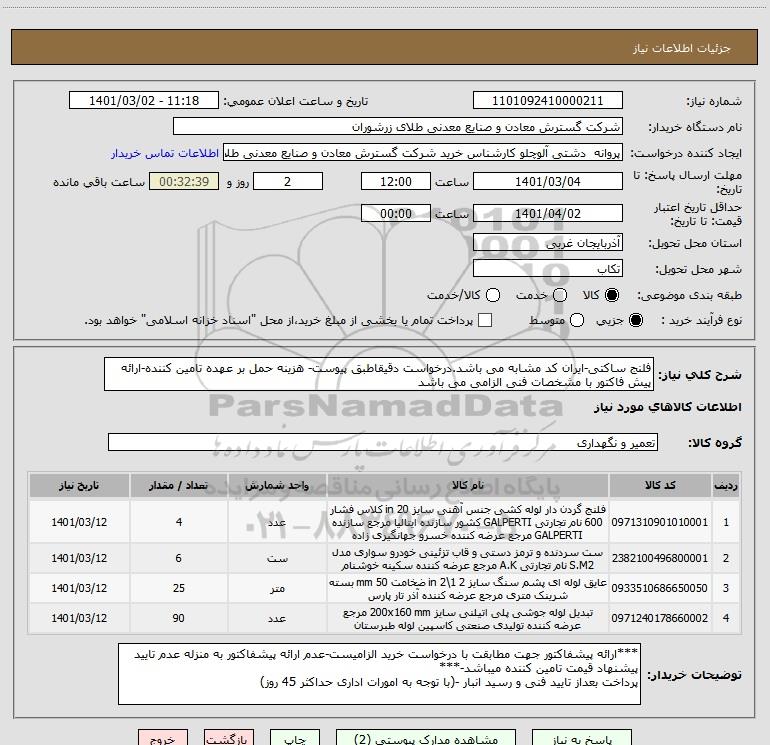770x745 pixels.
Task: Click the delivery city field تکاب
Action: point(548,269)
